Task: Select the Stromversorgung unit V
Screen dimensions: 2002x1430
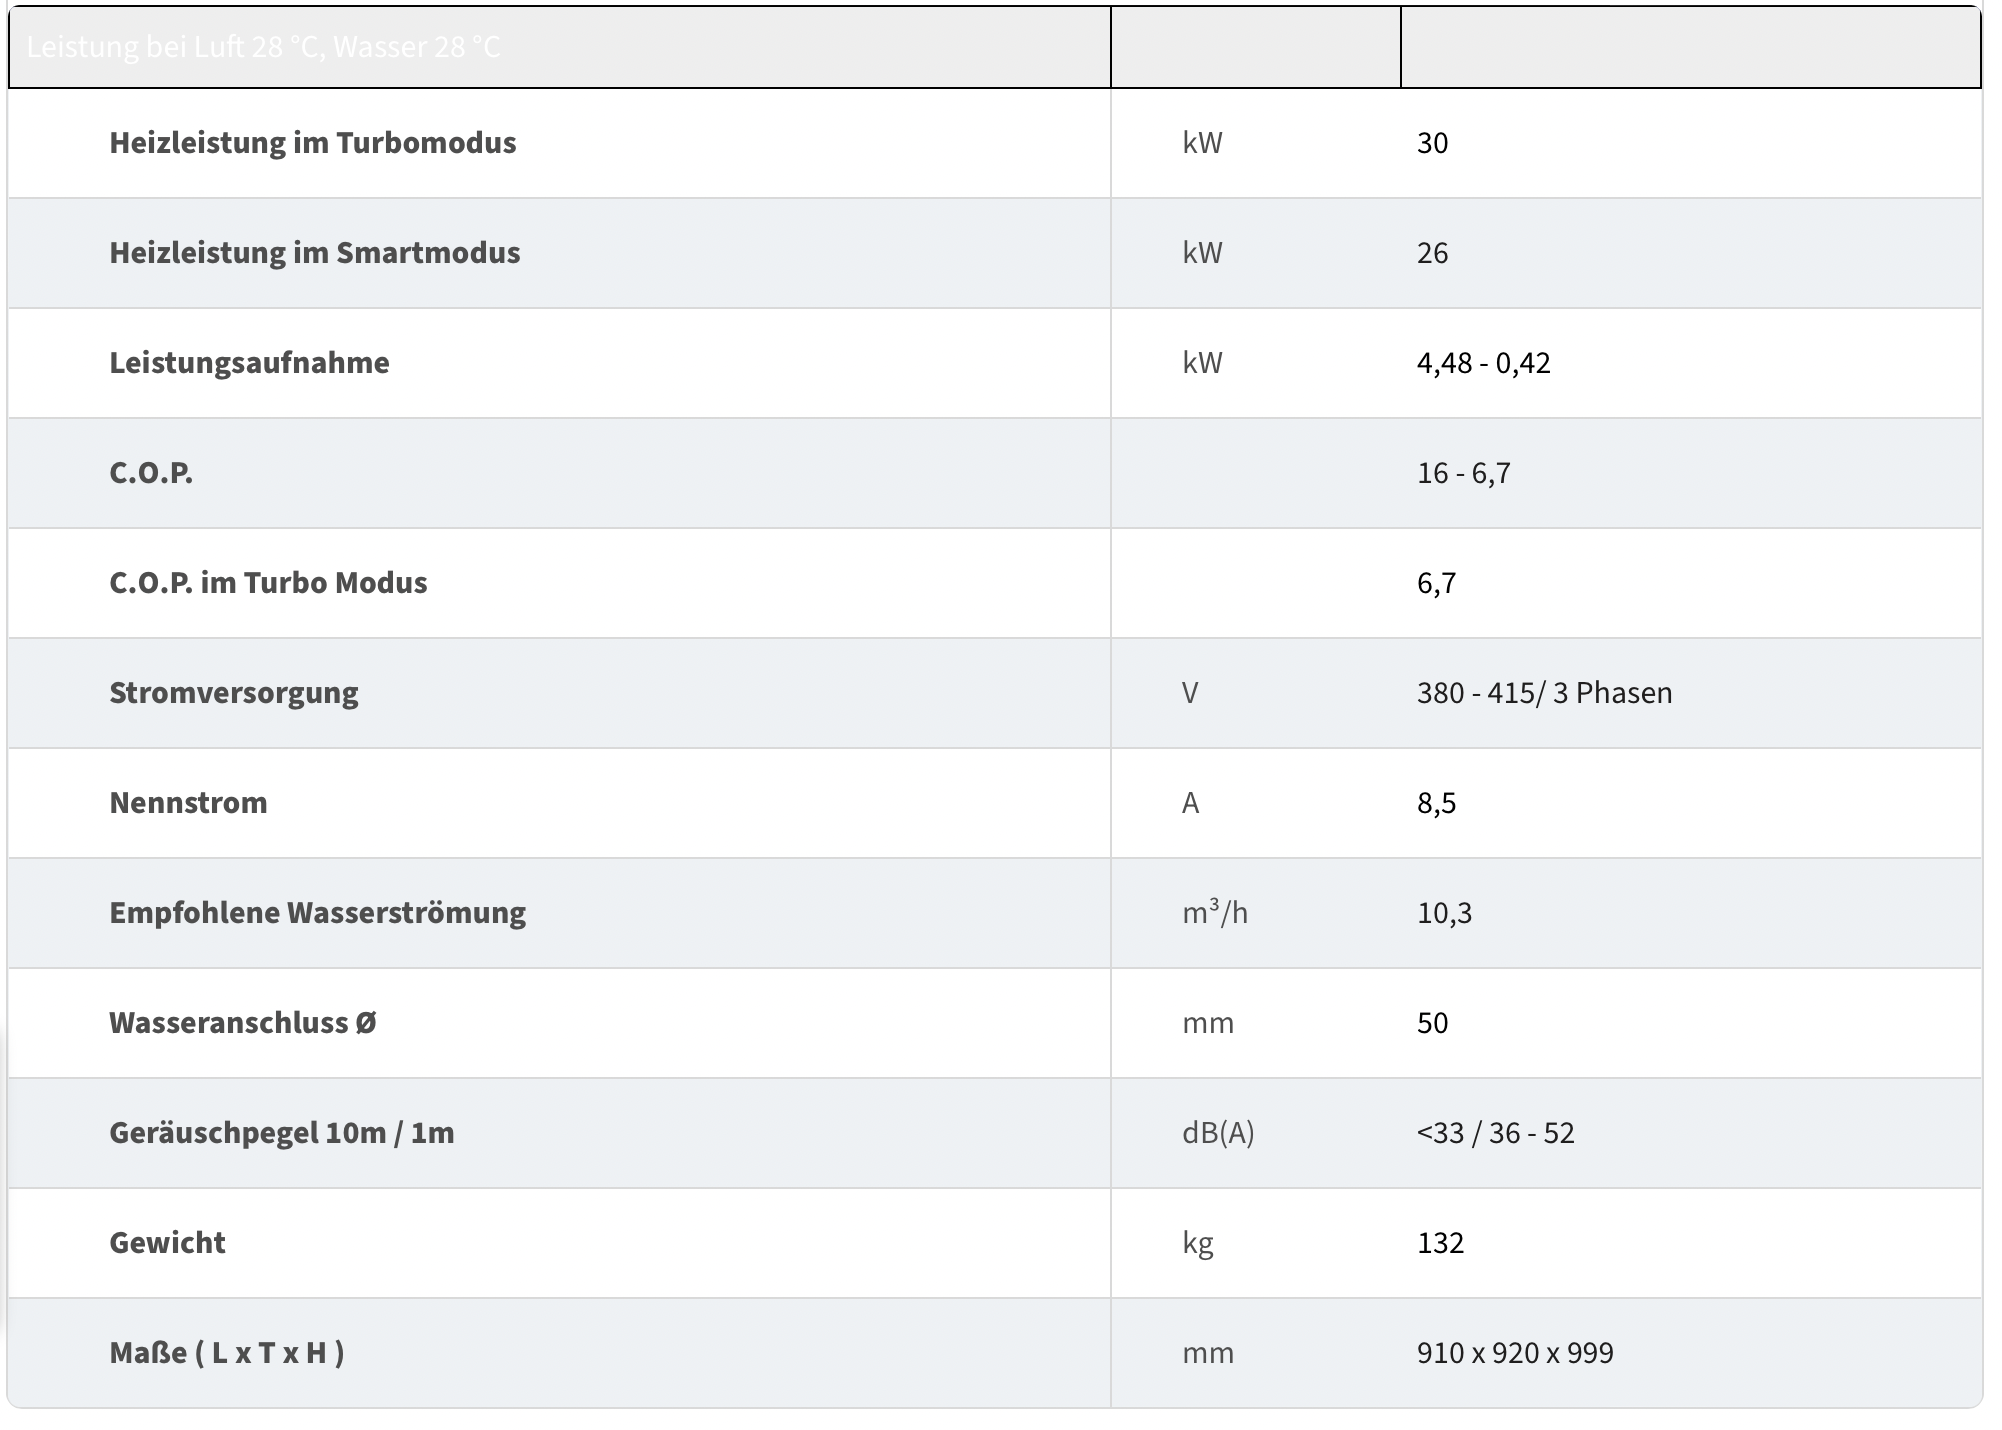Action: [x=1190, y=693]
